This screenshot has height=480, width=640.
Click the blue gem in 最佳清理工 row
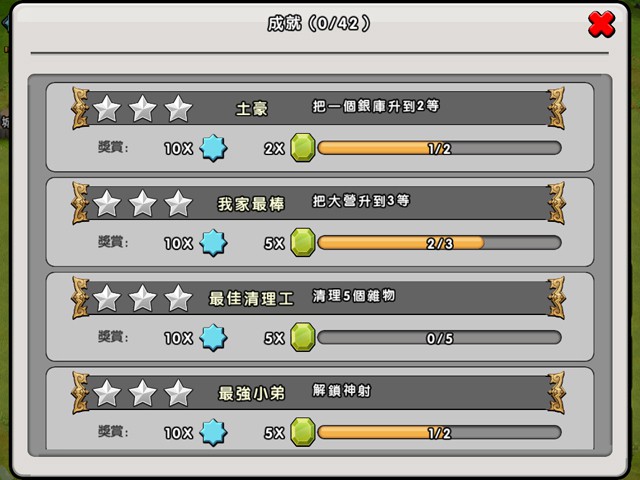(213, 338)
